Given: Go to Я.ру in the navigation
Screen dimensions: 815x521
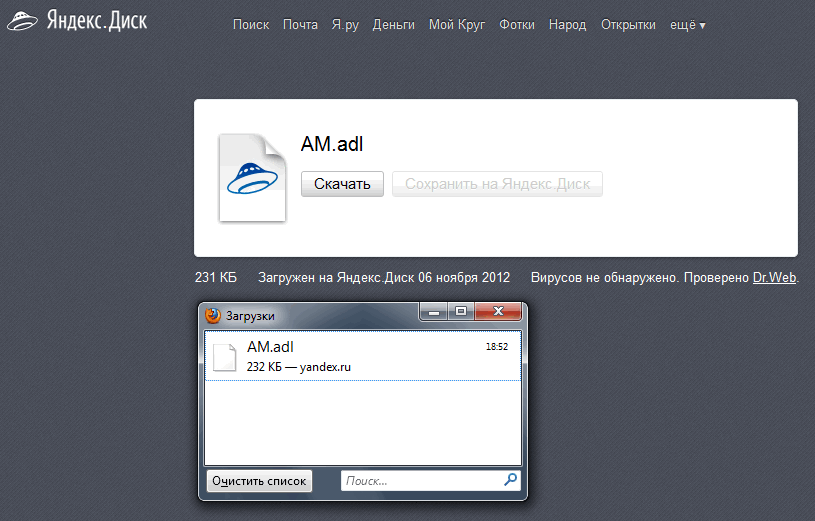Looking at the screenshot, I should [x=345, y=25].
